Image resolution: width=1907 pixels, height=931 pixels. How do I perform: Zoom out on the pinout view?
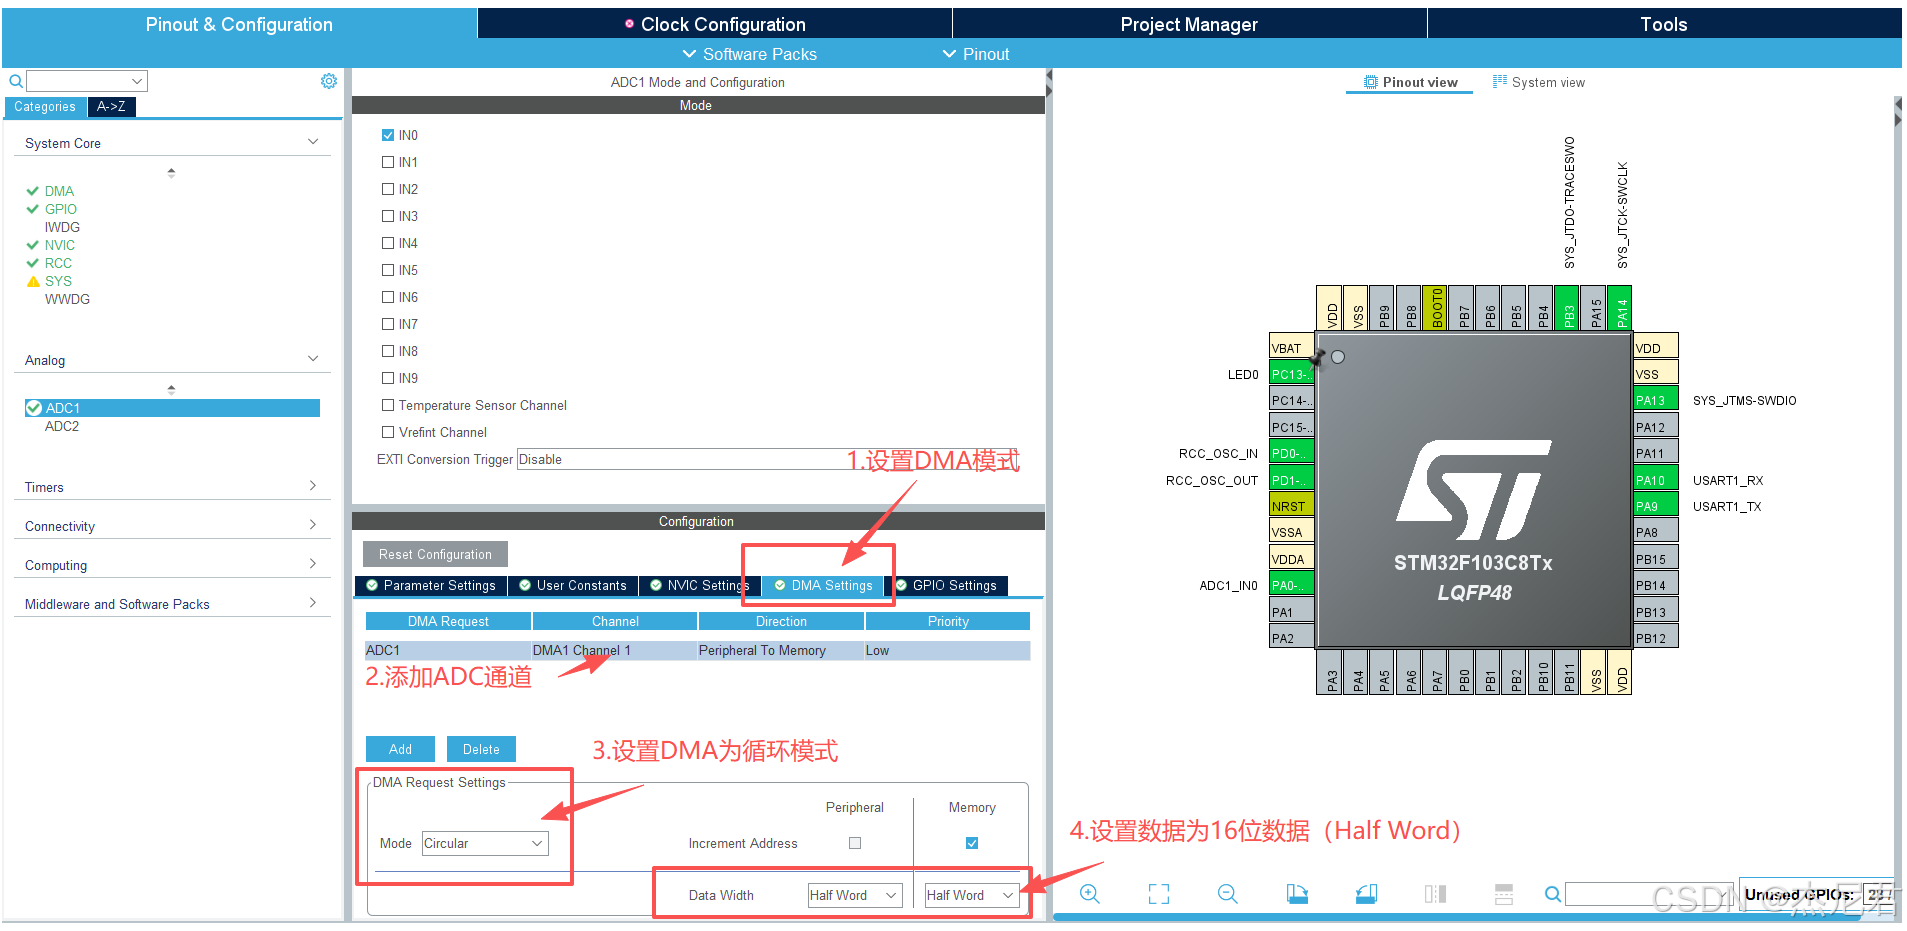click(x=1228, y=894)
